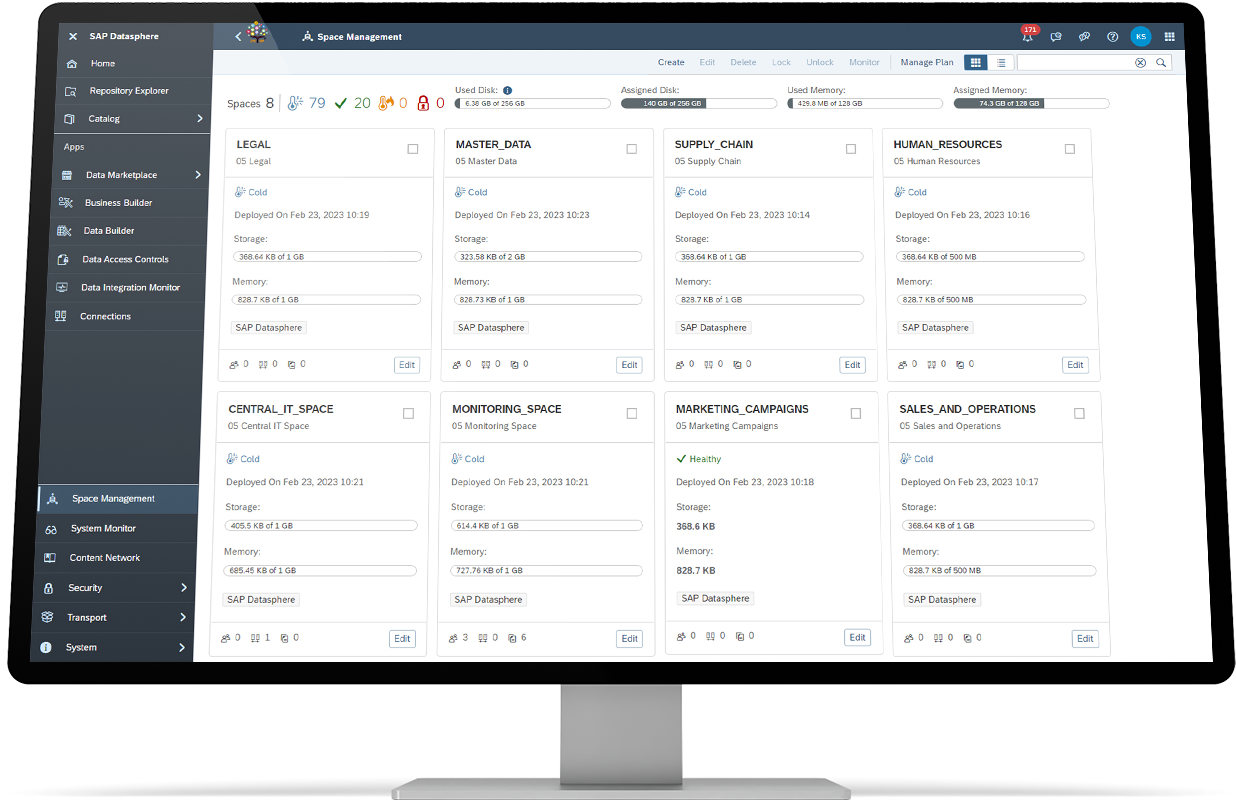
Task: Edit the SALES_AND_OPERATIONS space
Action: pos(1085,638)
